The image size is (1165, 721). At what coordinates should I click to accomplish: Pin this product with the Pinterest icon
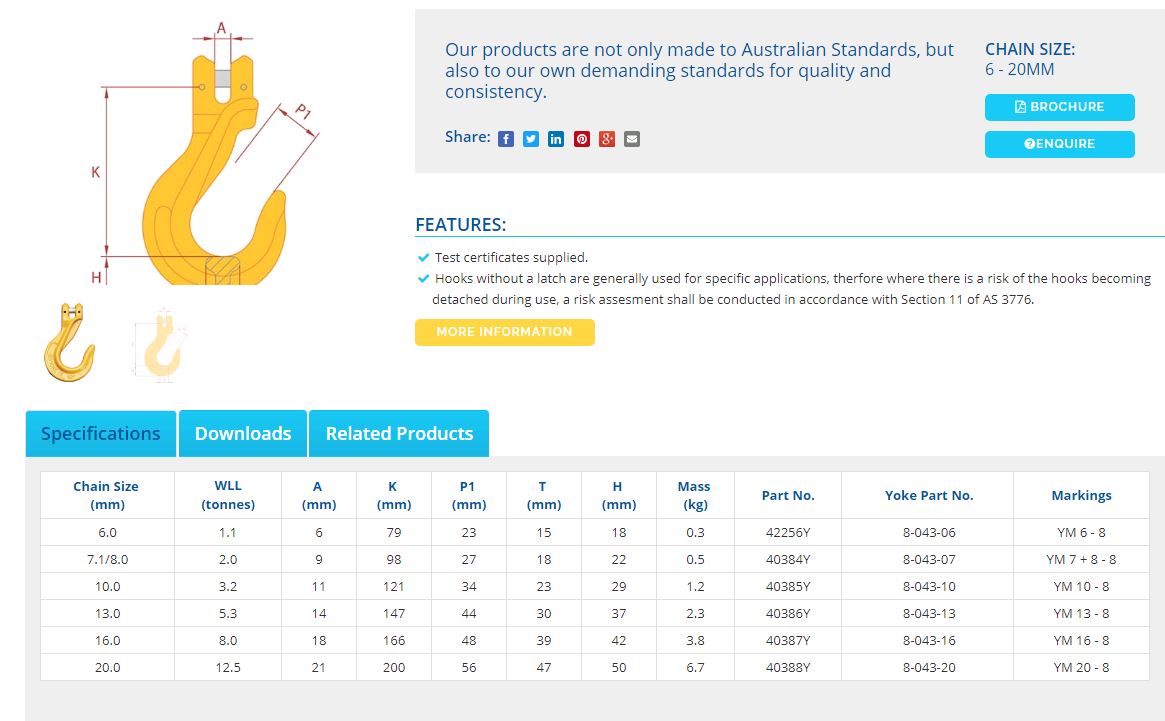click(x=582, y=139)
